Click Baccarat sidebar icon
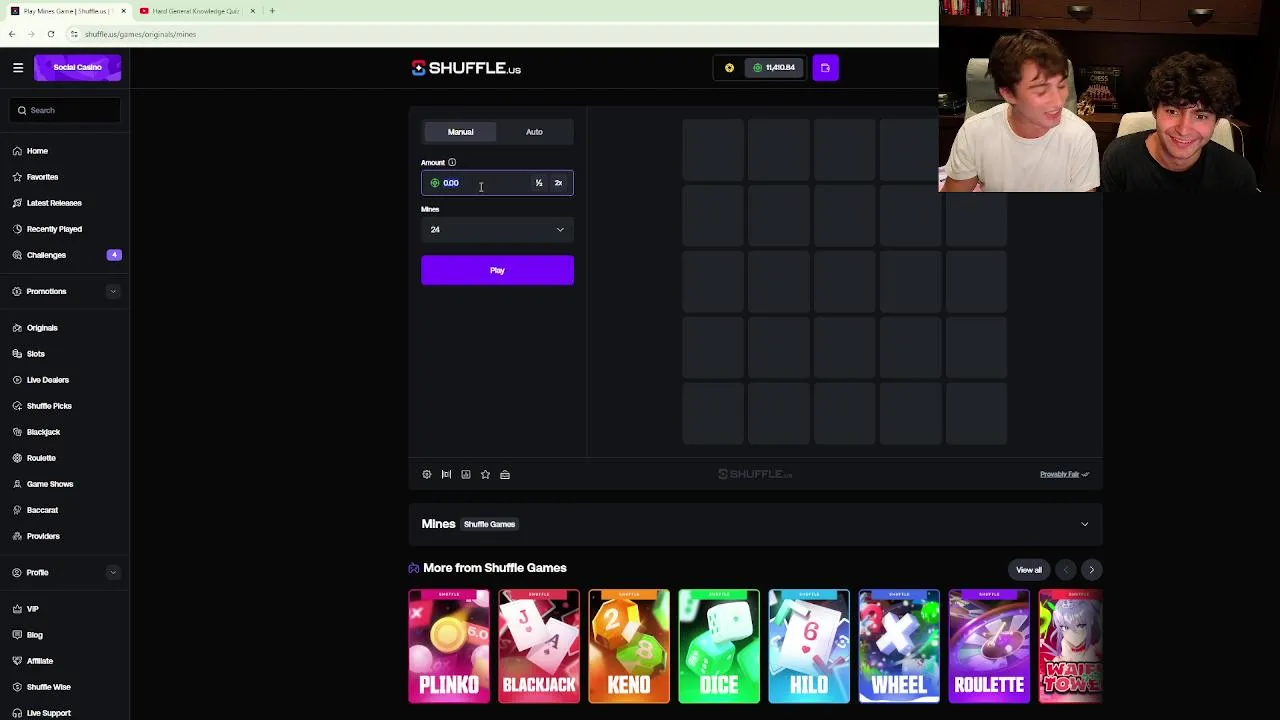The width and height of the screenshot is (1280, 720). [x=18, y=510]
